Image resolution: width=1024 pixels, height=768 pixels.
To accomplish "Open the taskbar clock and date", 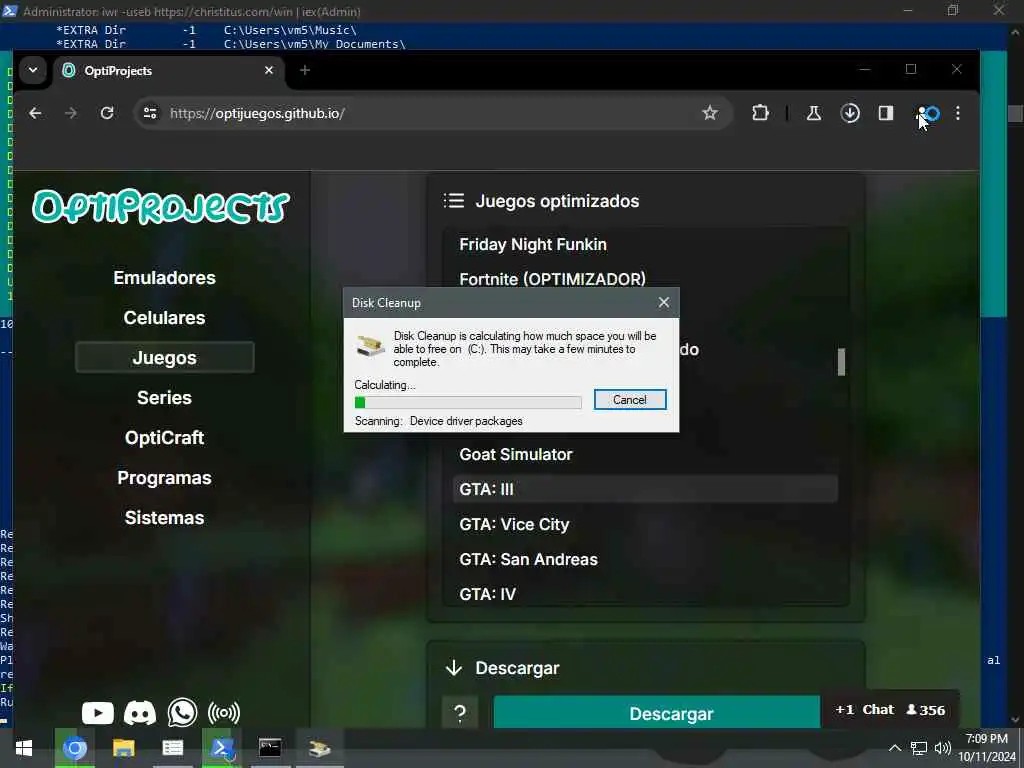I will 987,748.
